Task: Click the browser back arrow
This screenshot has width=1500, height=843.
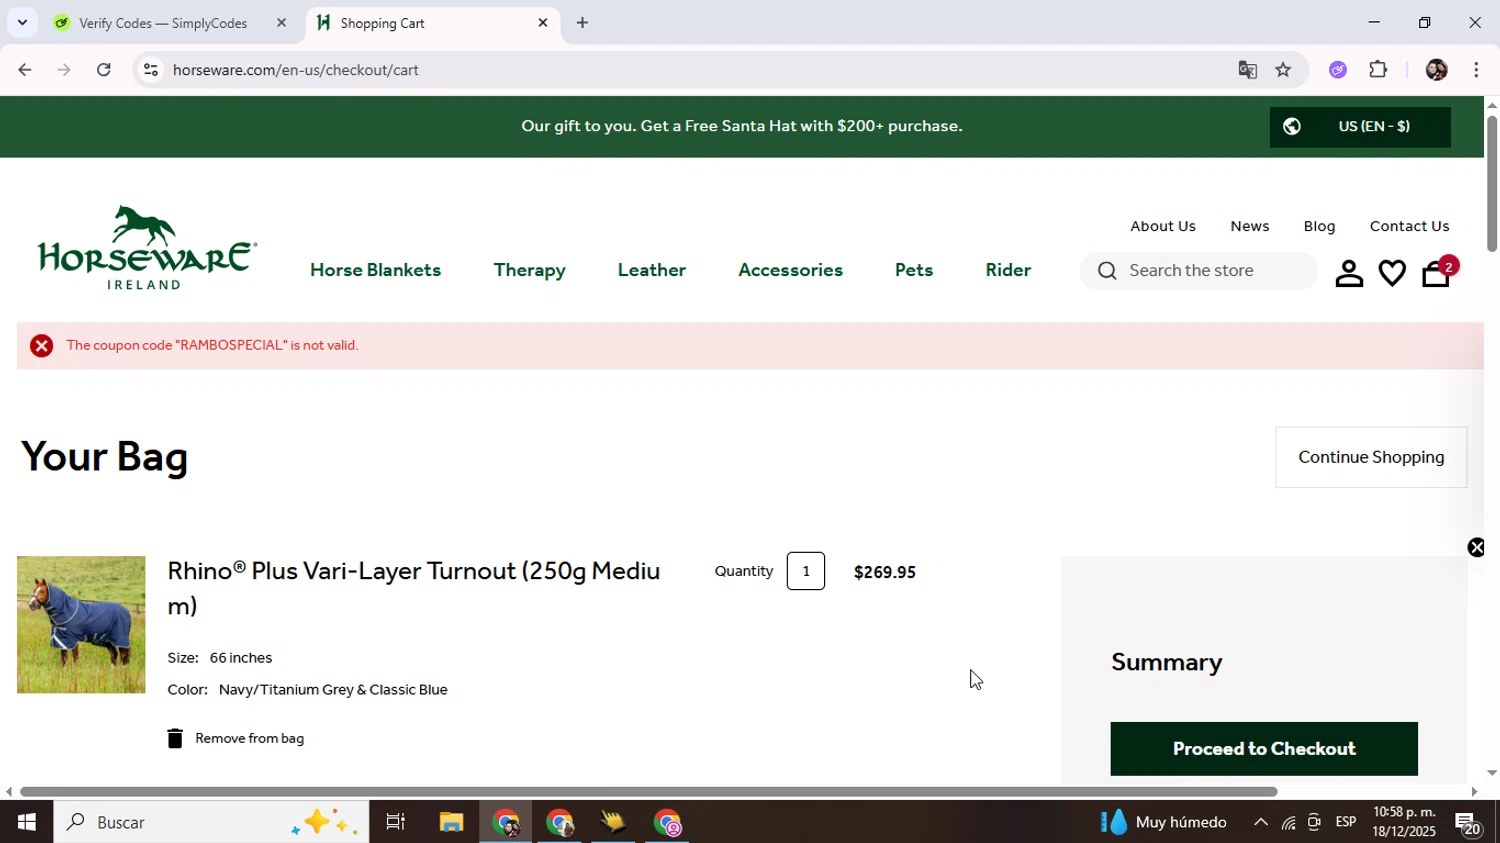Action: pyautogui.click(x=24, y=70)
